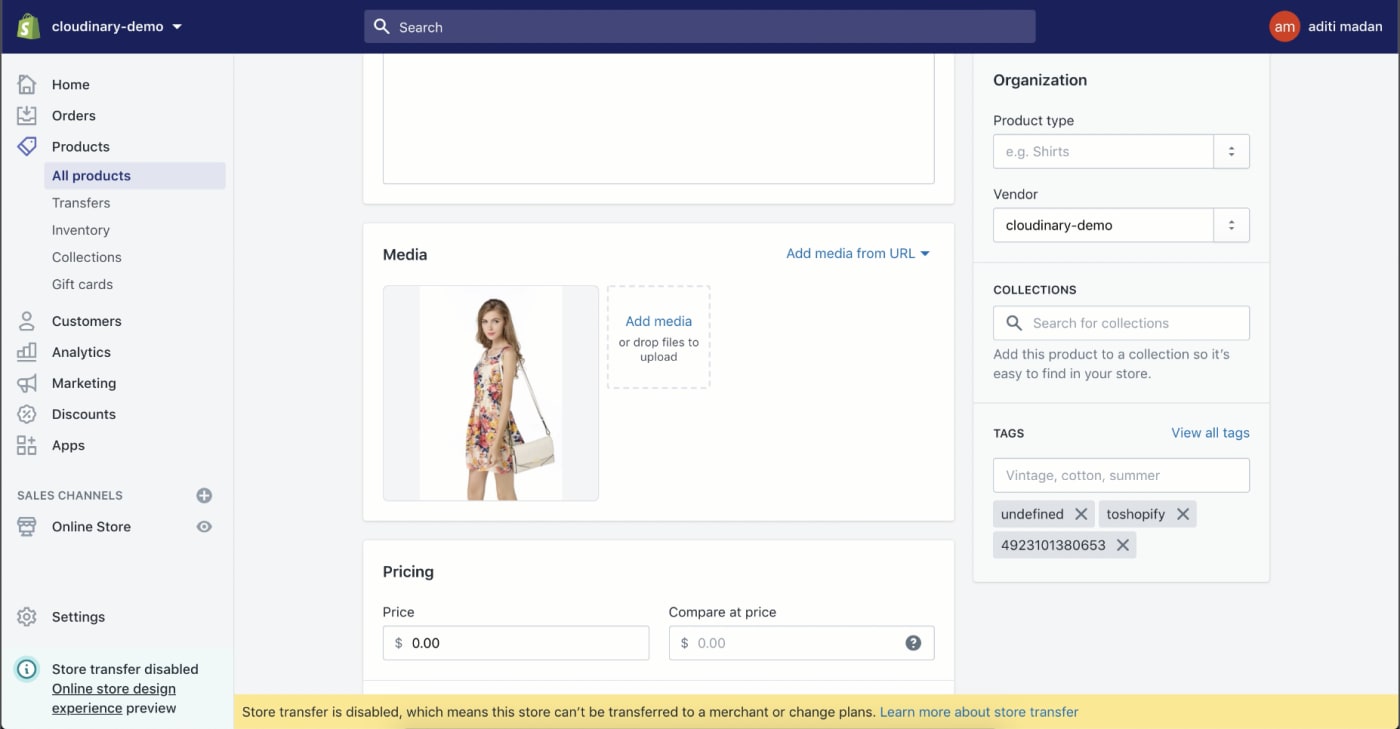Open the Shopify Settings gear
The height and width of the screenshot is (729, 1400).
point(77,617)
